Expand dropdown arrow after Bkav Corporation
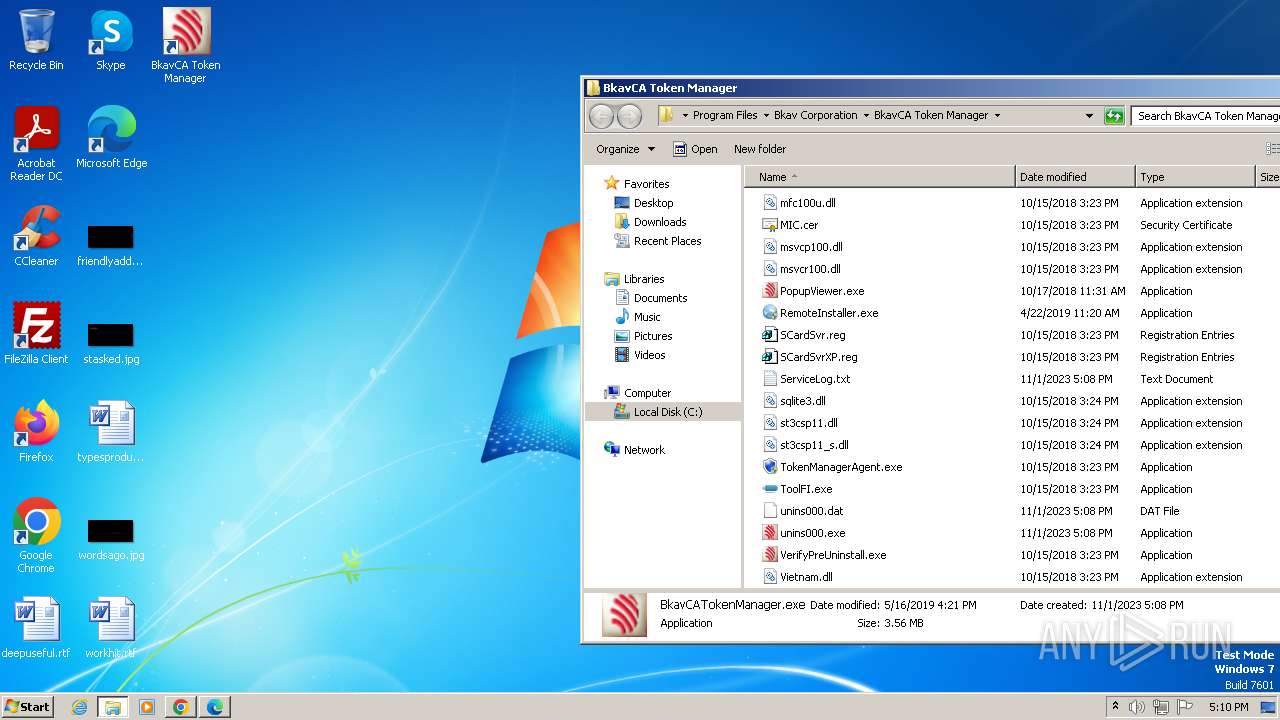Screen dimensions: 1280x720 click(x=866, y=116)
